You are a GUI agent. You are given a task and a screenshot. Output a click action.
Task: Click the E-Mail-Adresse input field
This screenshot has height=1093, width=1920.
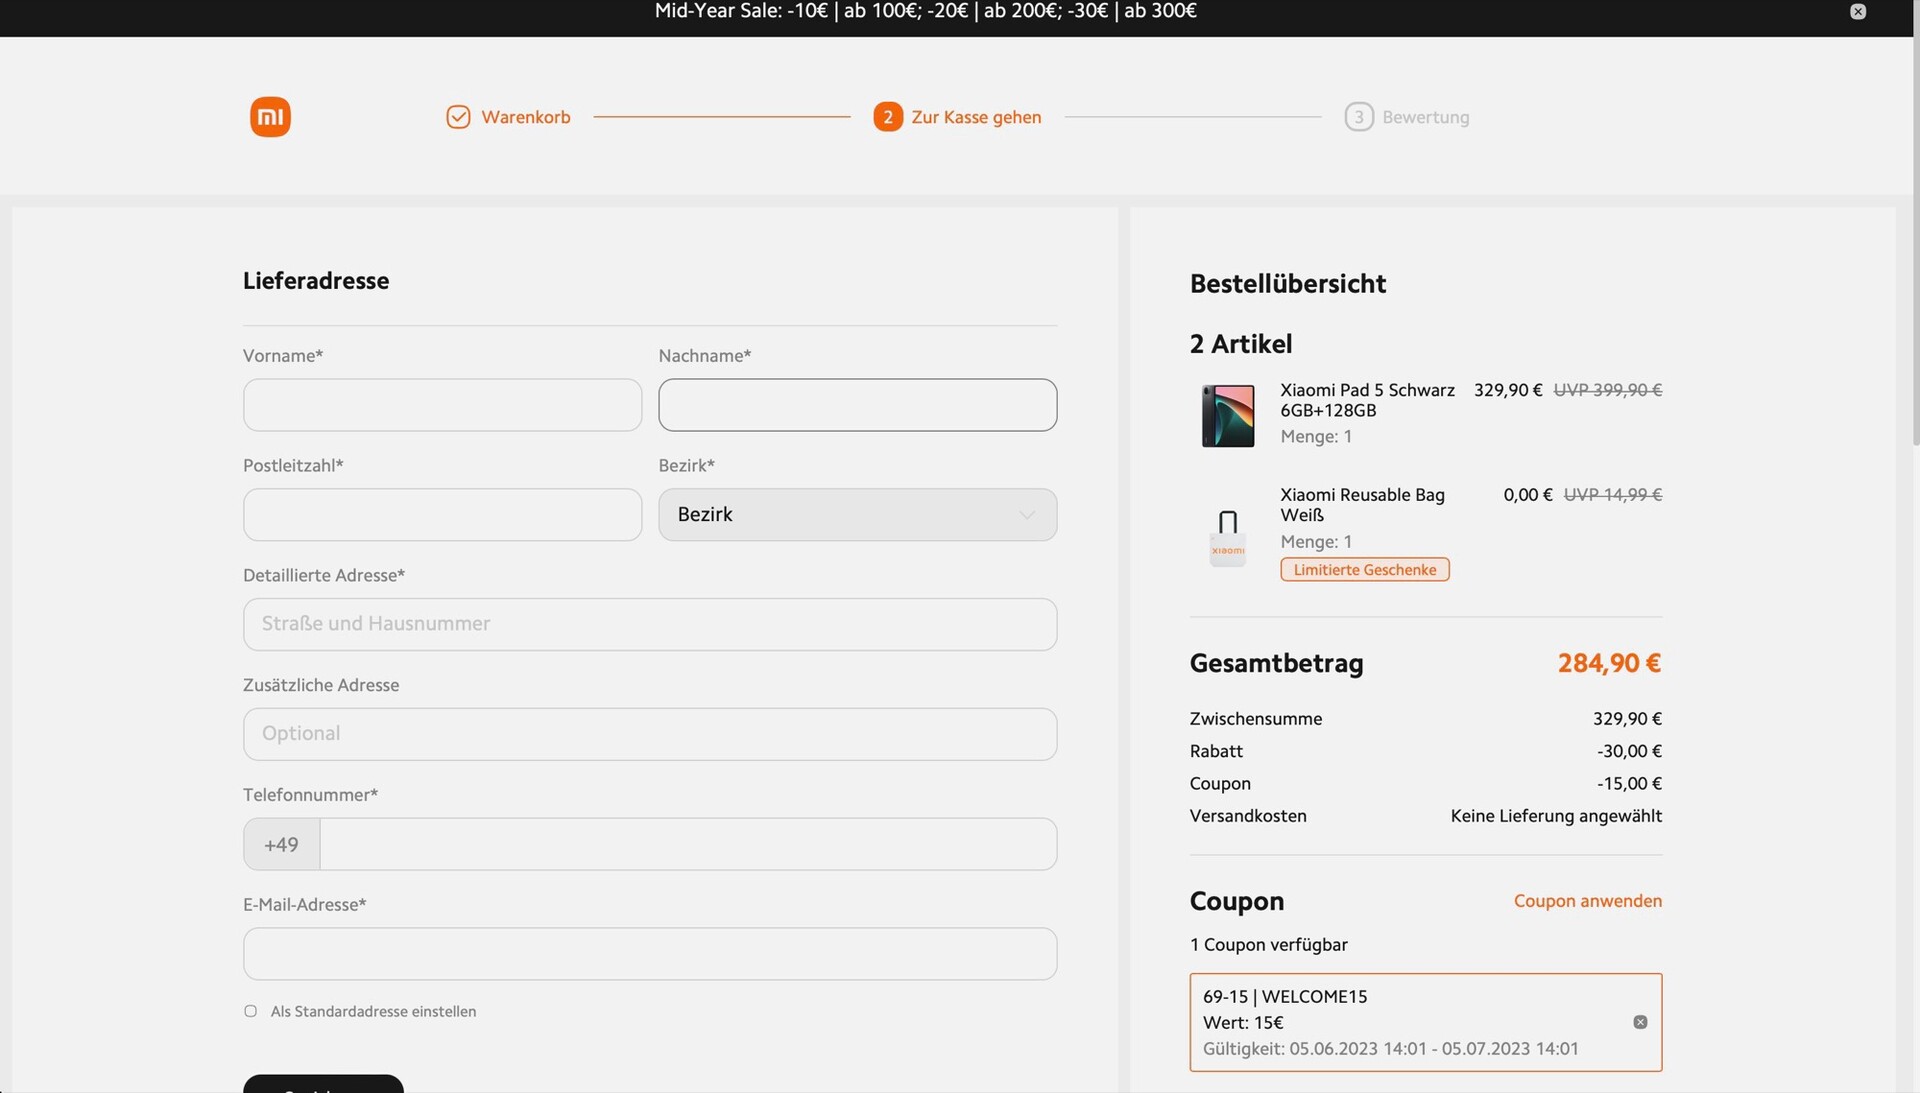(x=649, y=954)
